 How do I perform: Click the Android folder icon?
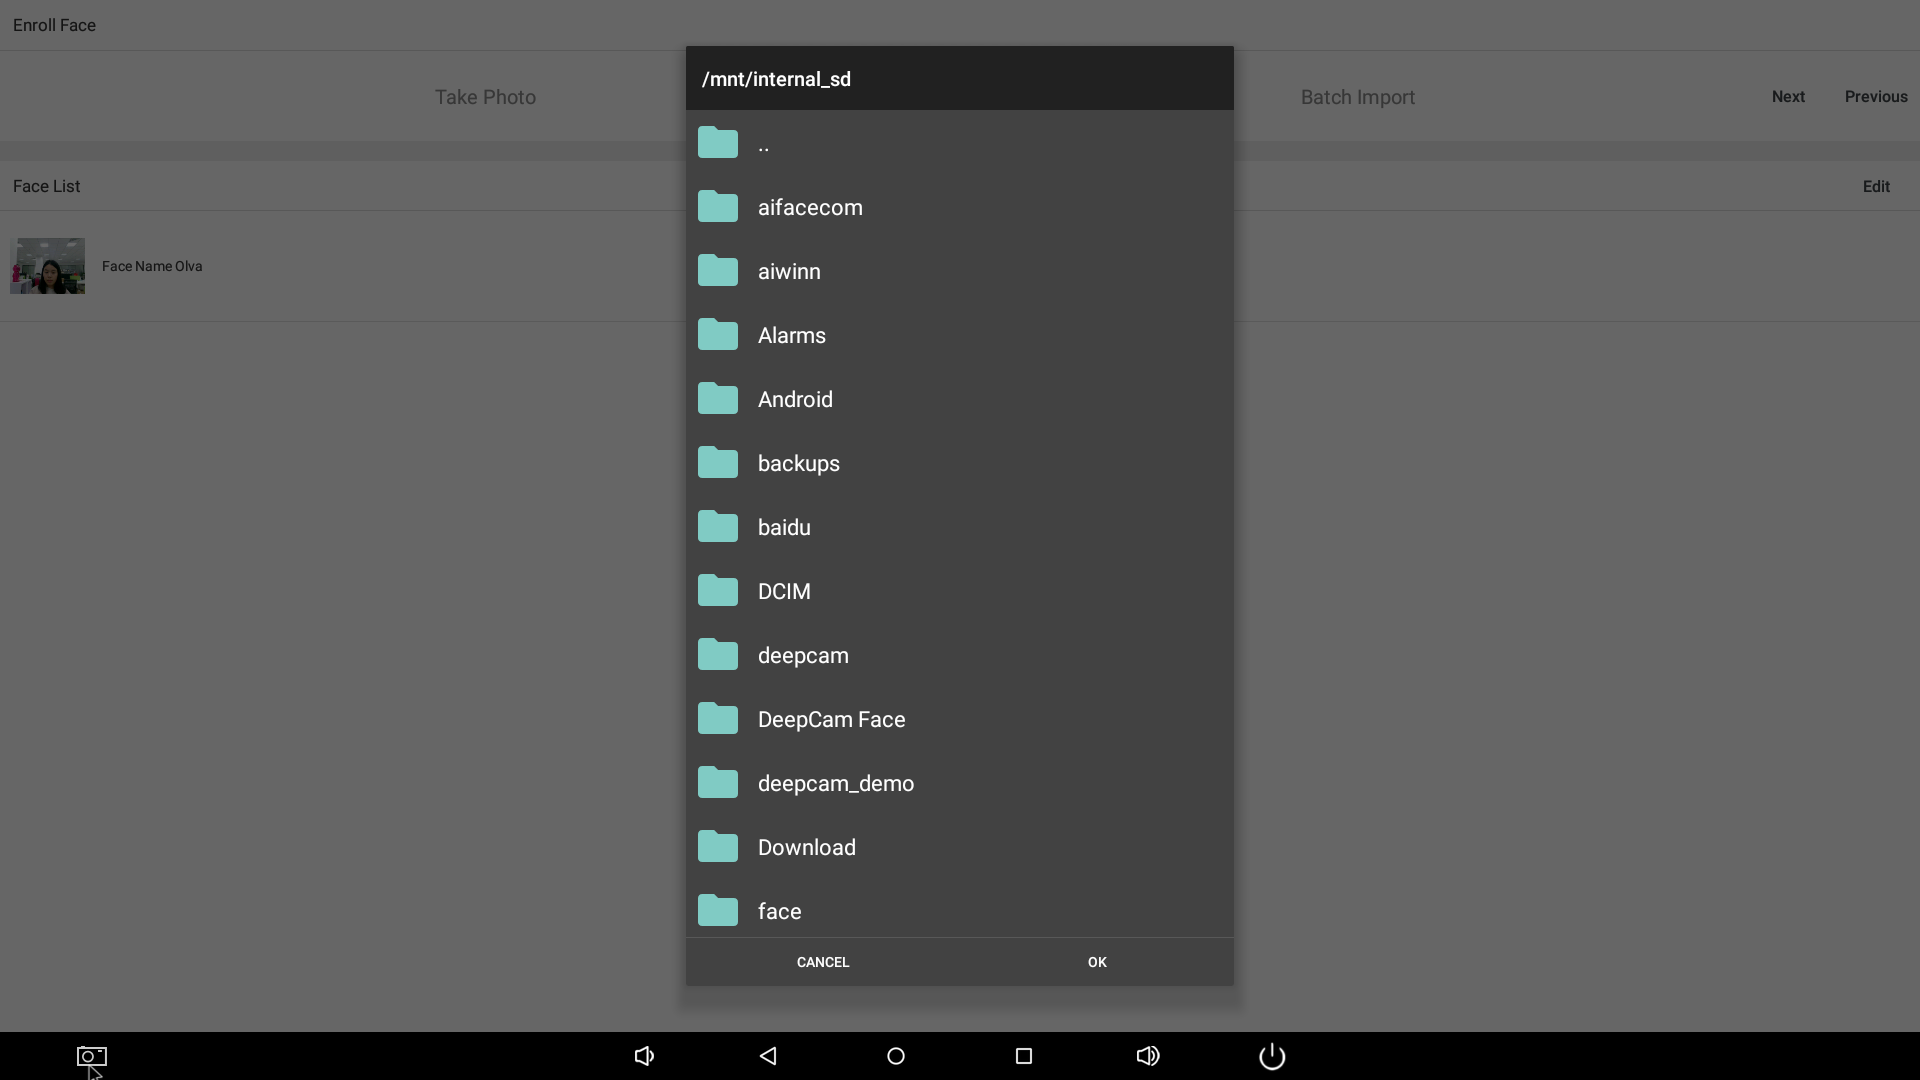point(718,399)
